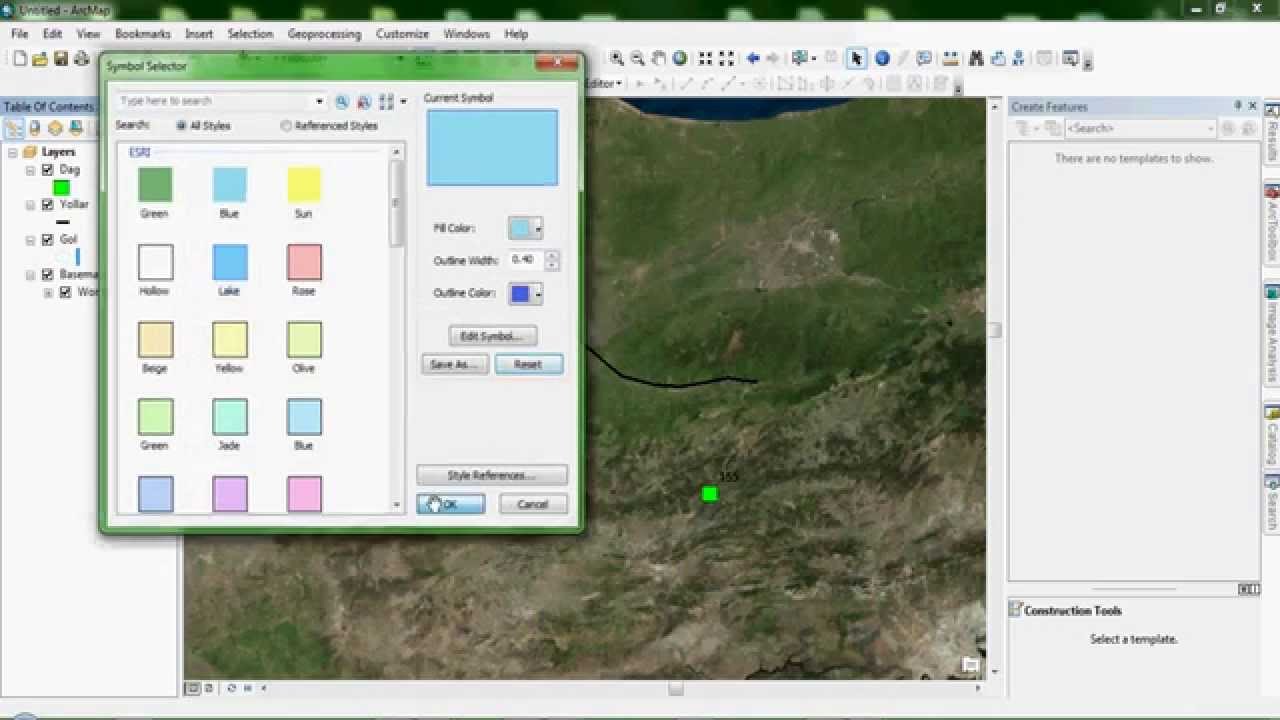Uncheck the Dag layer
The image size is (1280, 720).
(x=47, y=170)
